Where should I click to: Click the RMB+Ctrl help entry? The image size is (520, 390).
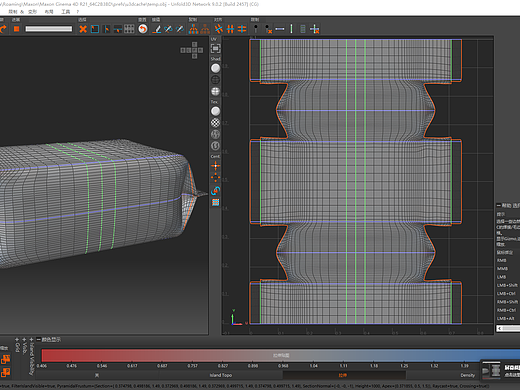coord(506,310)
